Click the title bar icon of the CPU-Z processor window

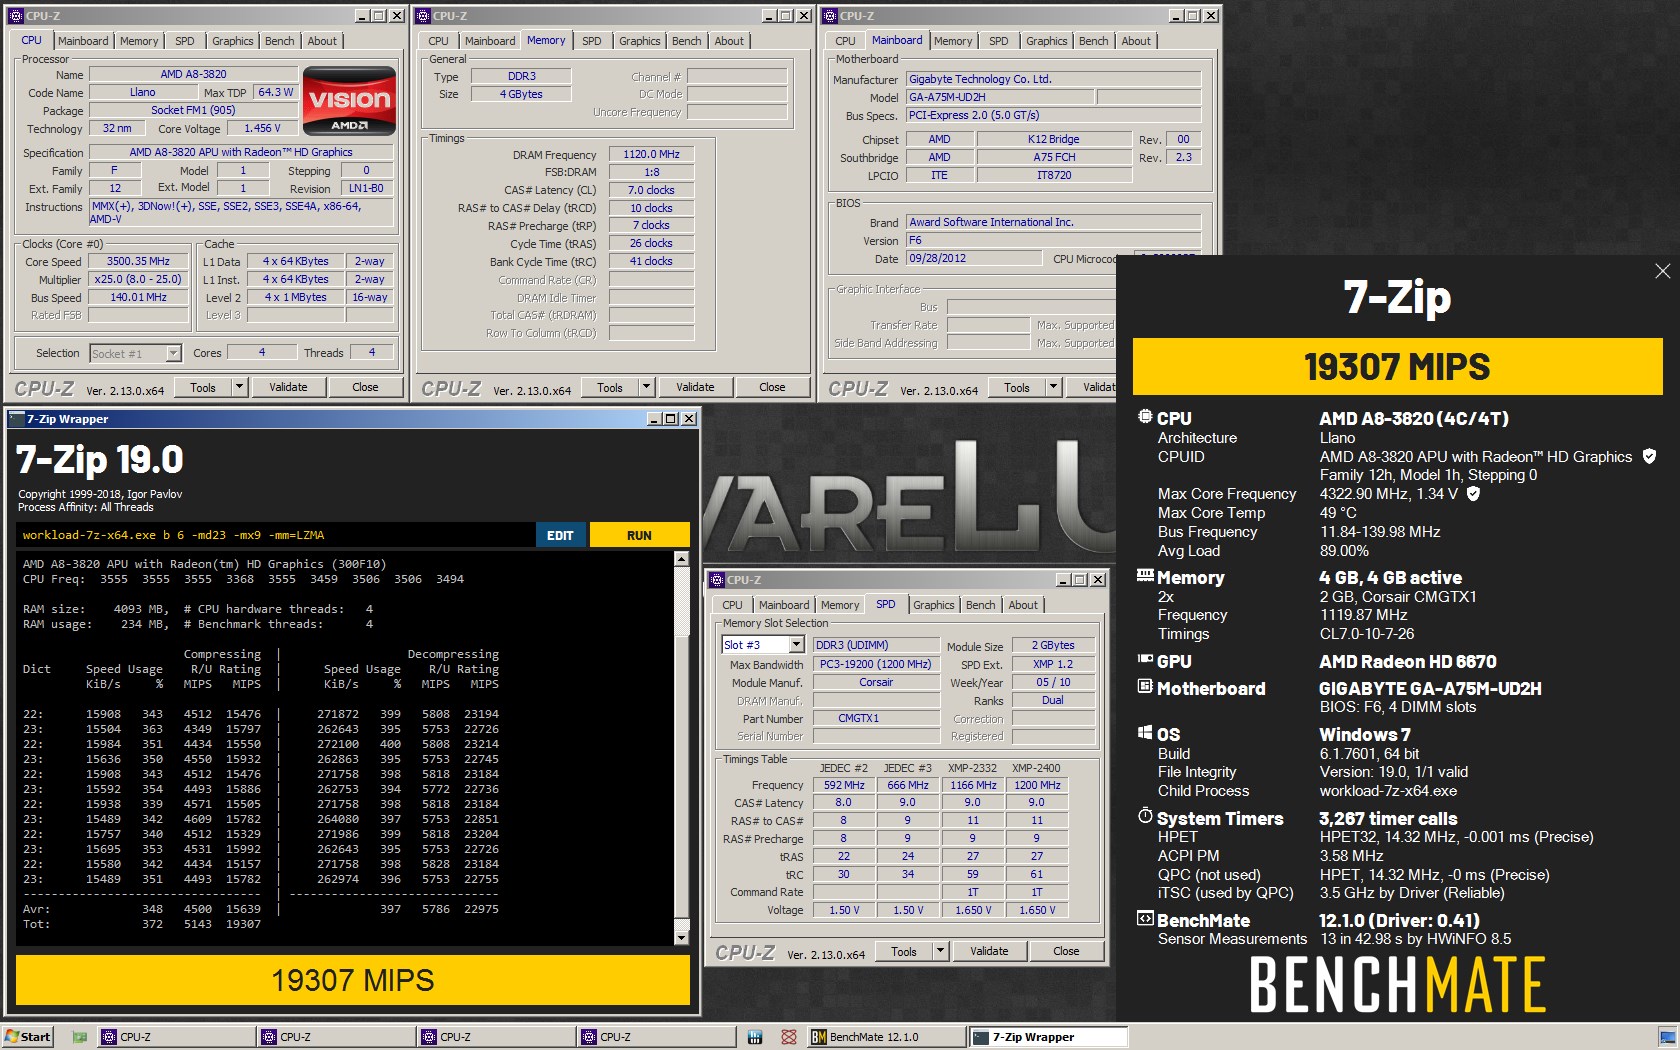point(16,15)
